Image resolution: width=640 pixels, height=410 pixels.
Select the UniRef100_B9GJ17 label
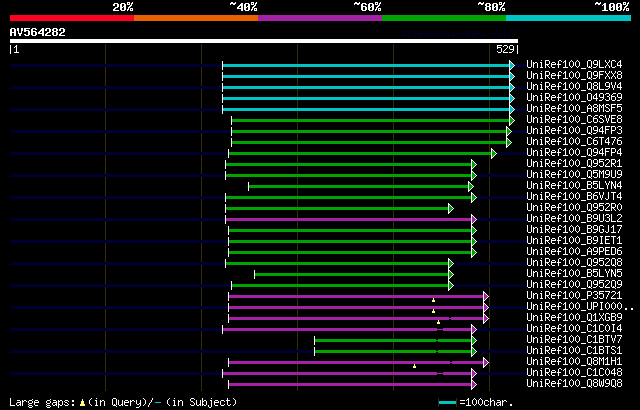[574, 229]
